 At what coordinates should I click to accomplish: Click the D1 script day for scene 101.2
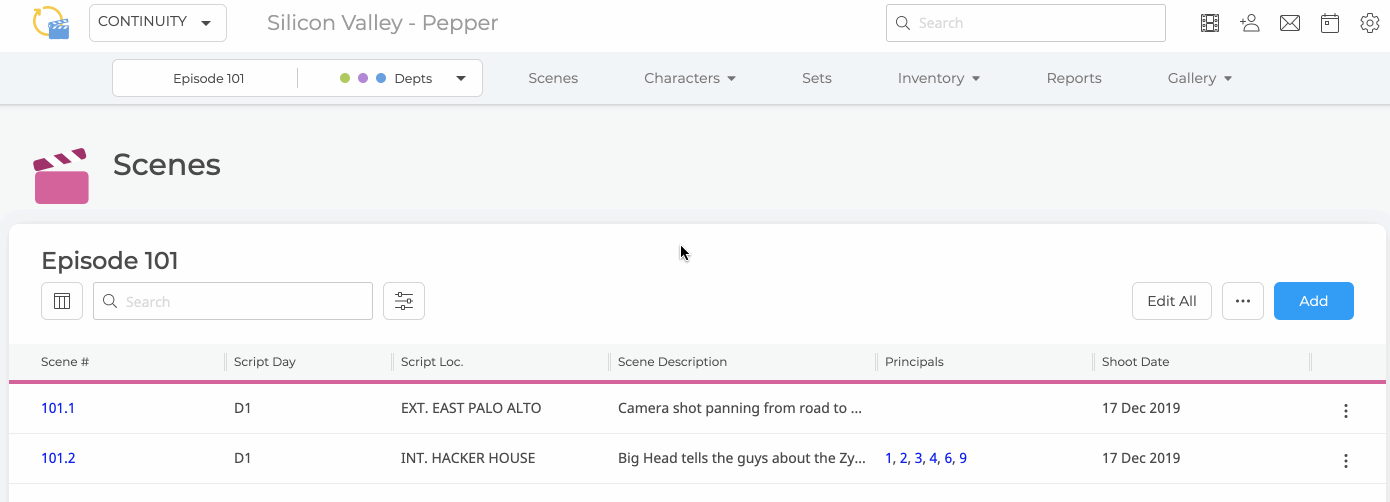(242, 458)
